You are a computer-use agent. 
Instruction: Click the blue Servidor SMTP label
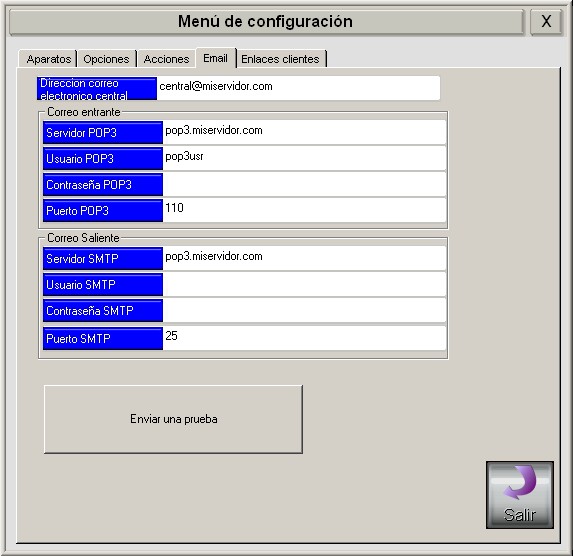click(x=103, y=258)
